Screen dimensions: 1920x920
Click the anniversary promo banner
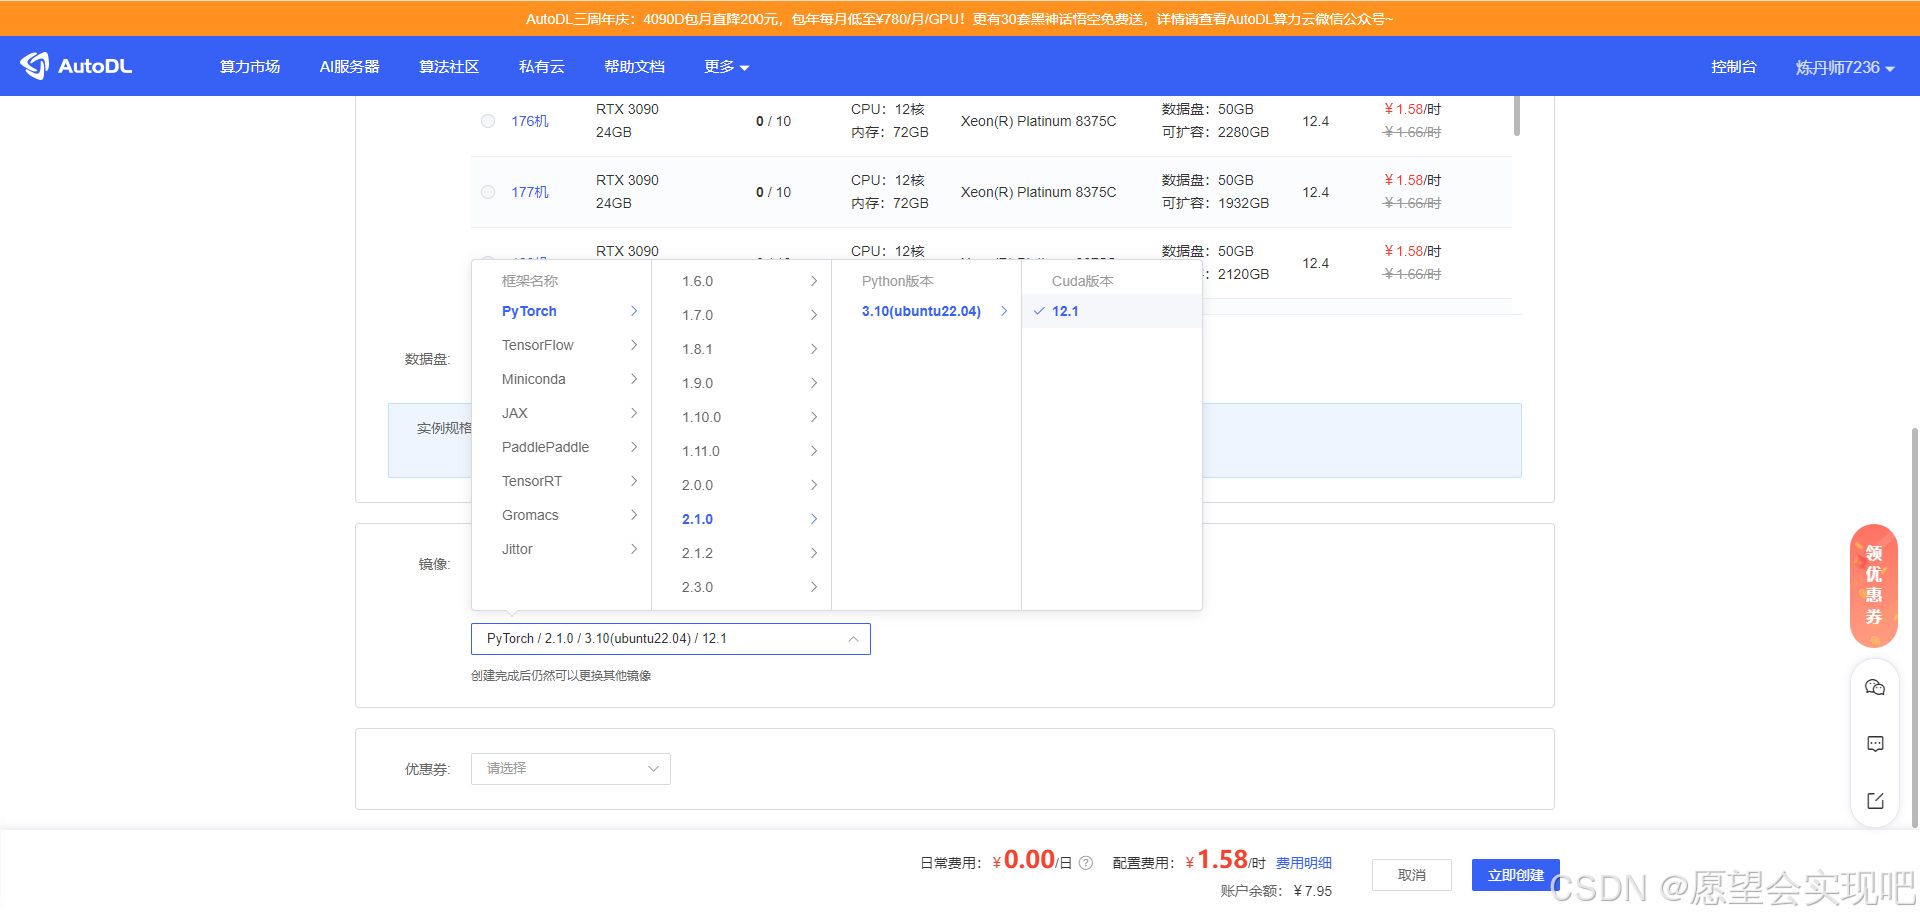pyautogui.click(x=960, y=19)
